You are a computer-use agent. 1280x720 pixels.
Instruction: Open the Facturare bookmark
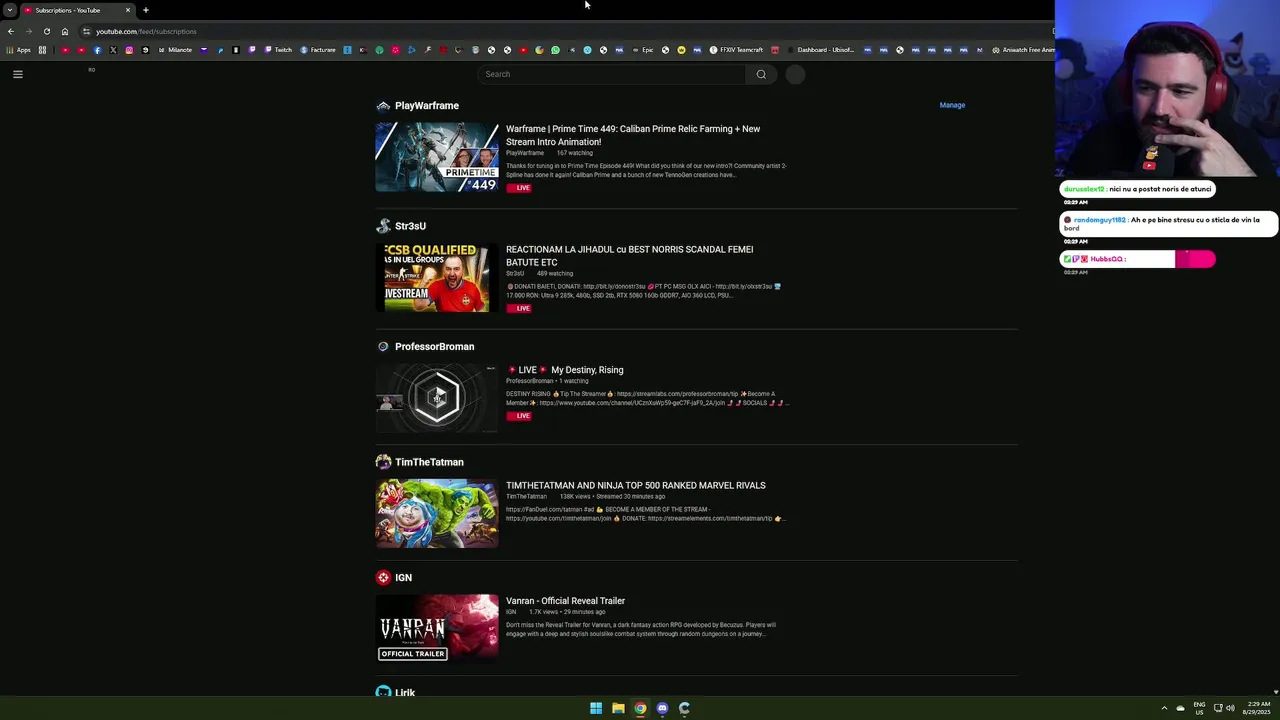[x=318, y=50]
